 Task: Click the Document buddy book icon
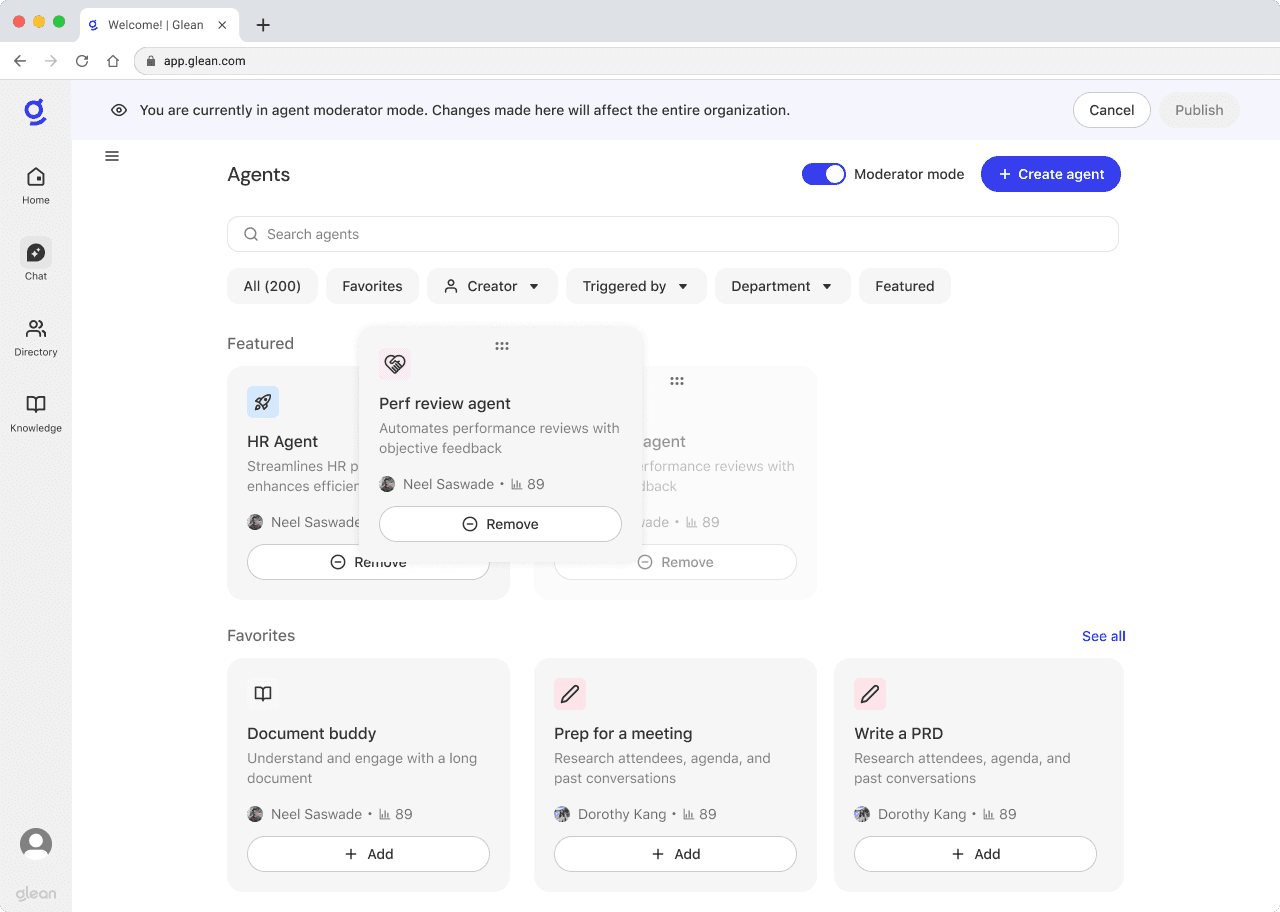click(263, 694)
